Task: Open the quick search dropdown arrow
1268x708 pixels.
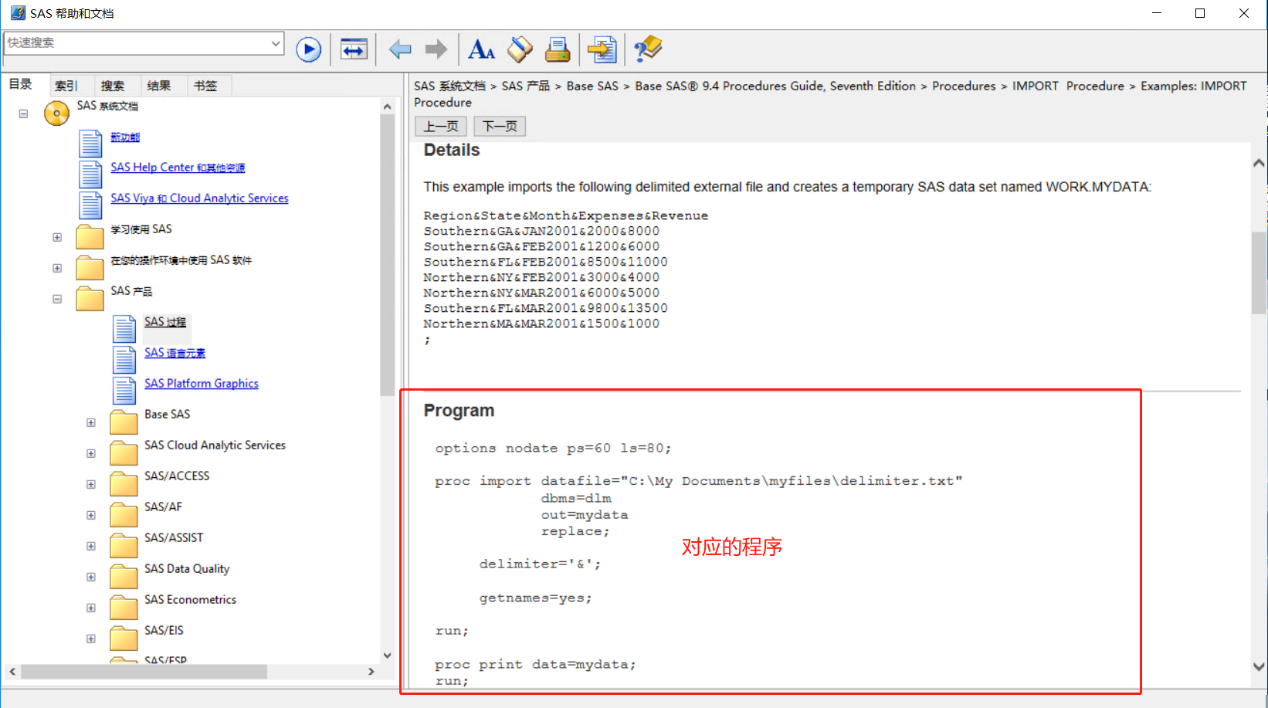Action: [276, 43]
